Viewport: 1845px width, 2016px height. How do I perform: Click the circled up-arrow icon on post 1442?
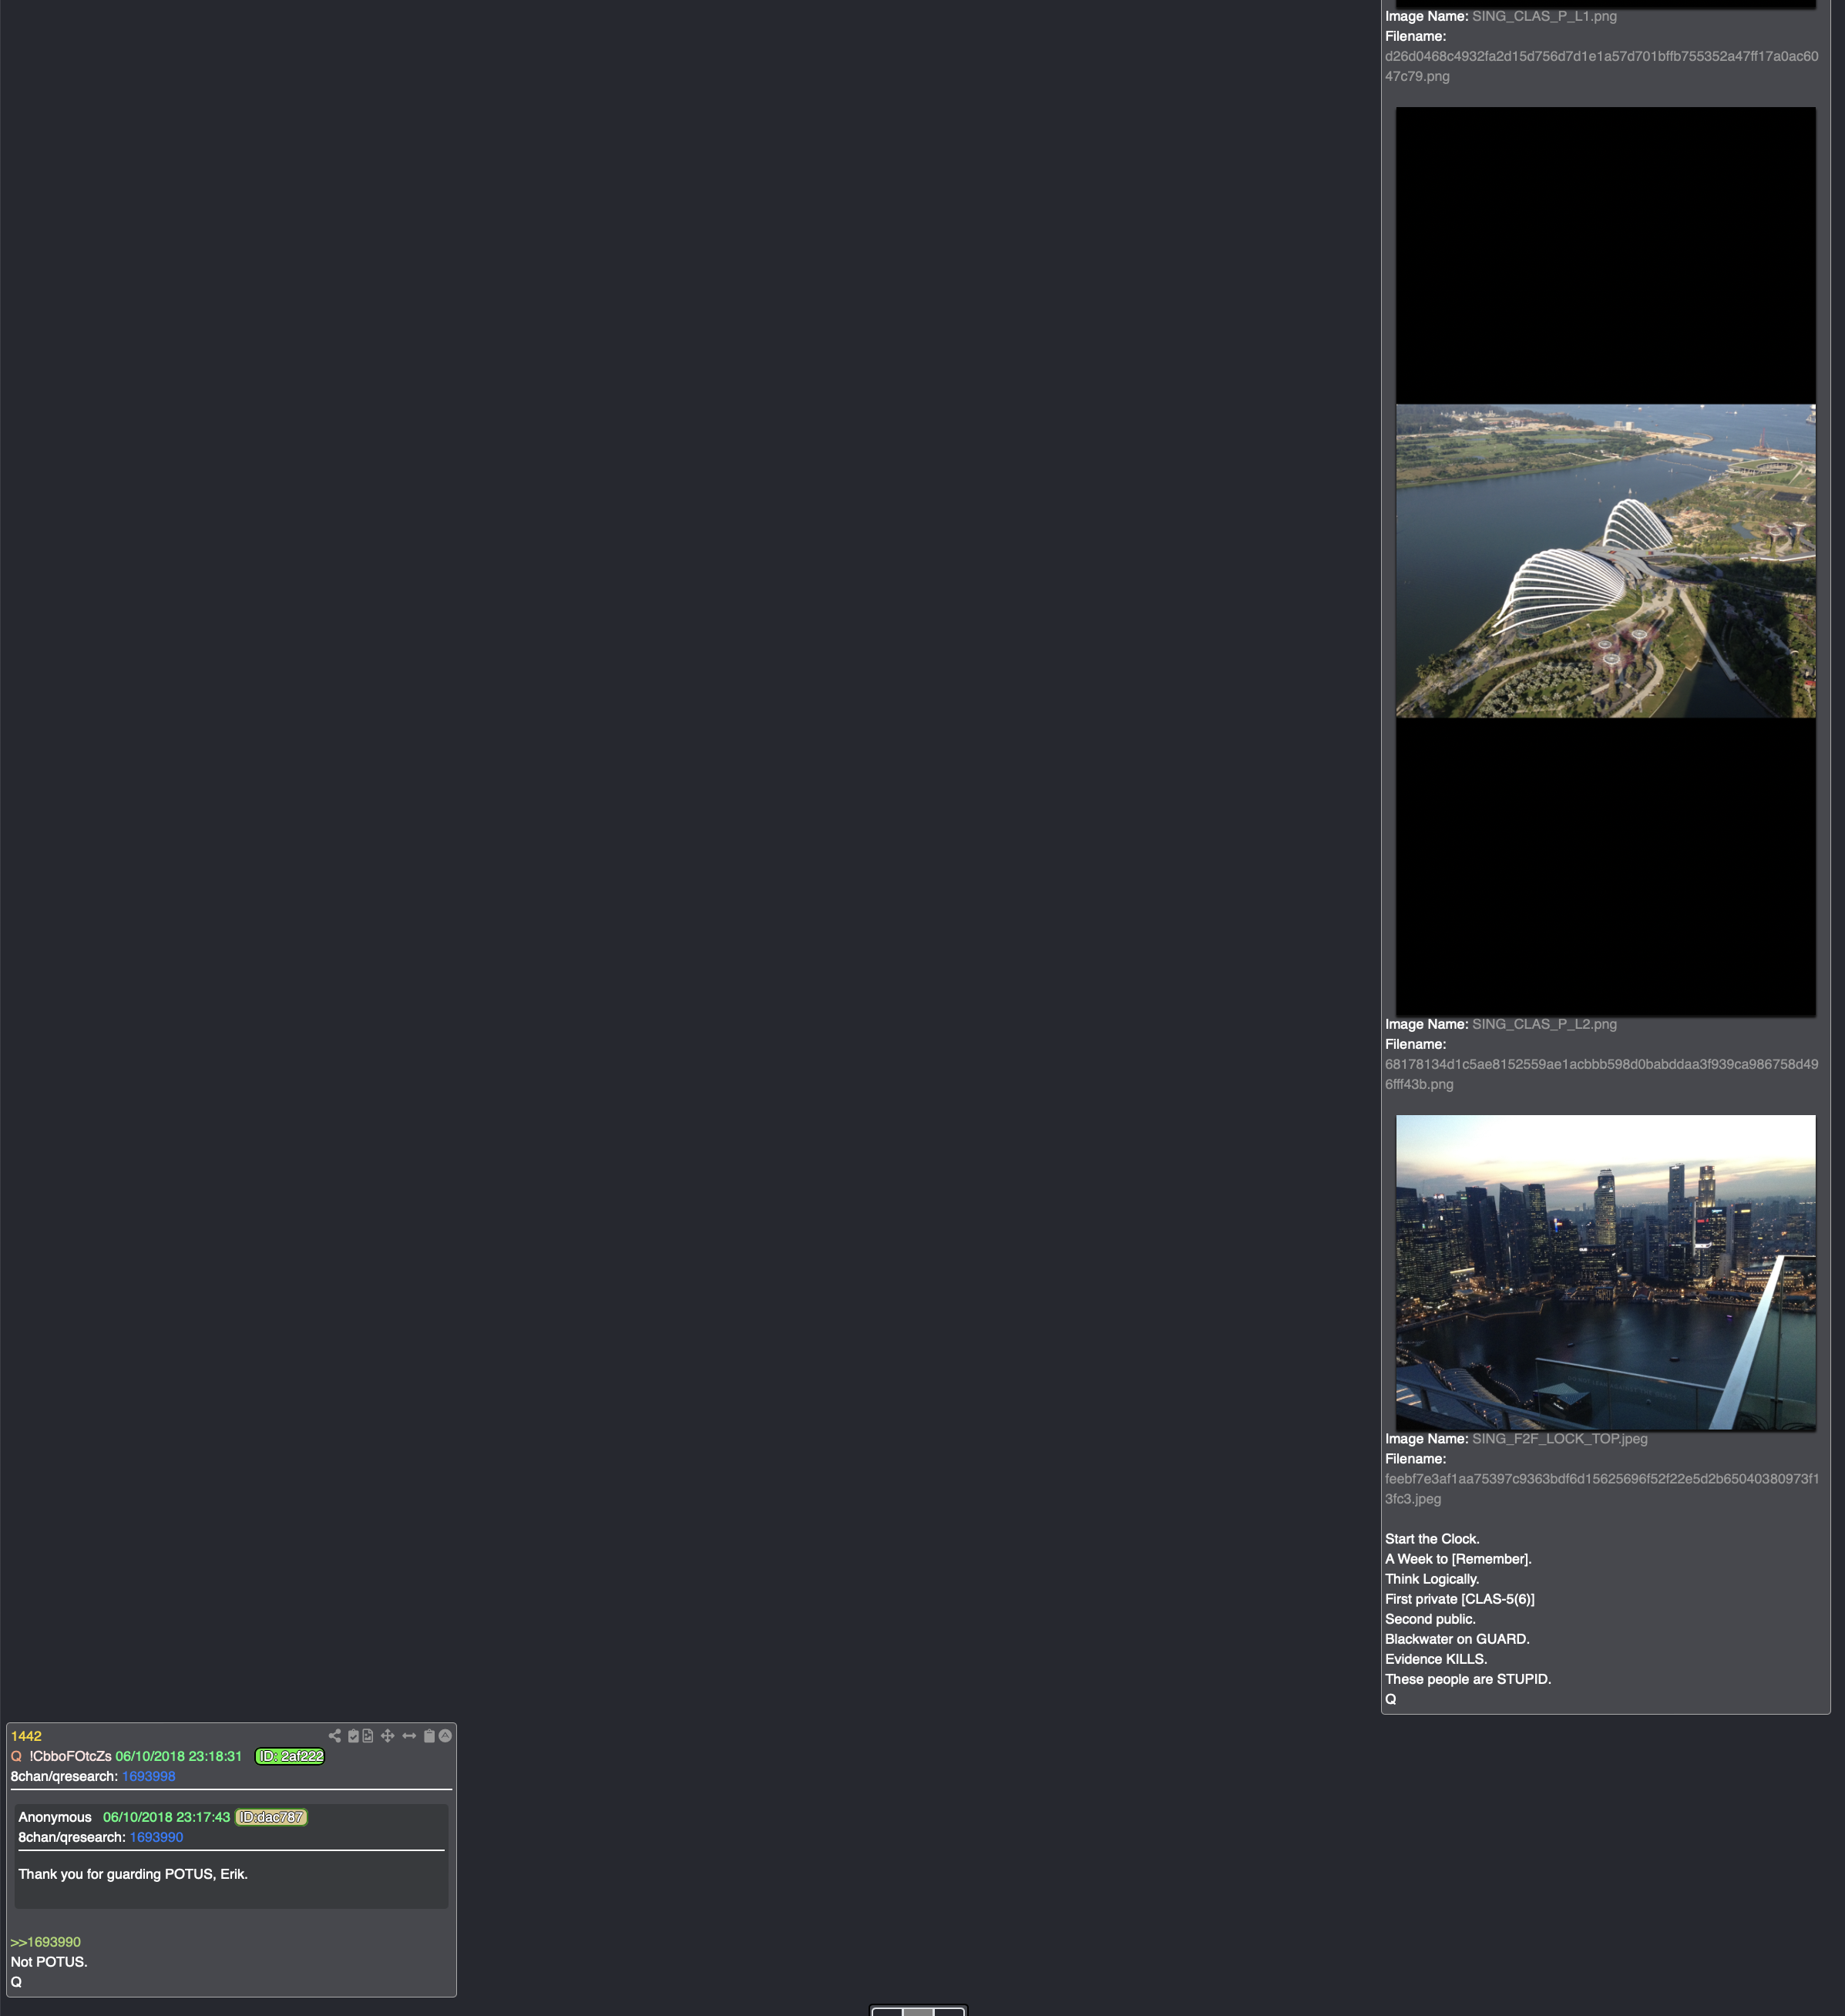pyautogui.click(x=445, y=1736)
